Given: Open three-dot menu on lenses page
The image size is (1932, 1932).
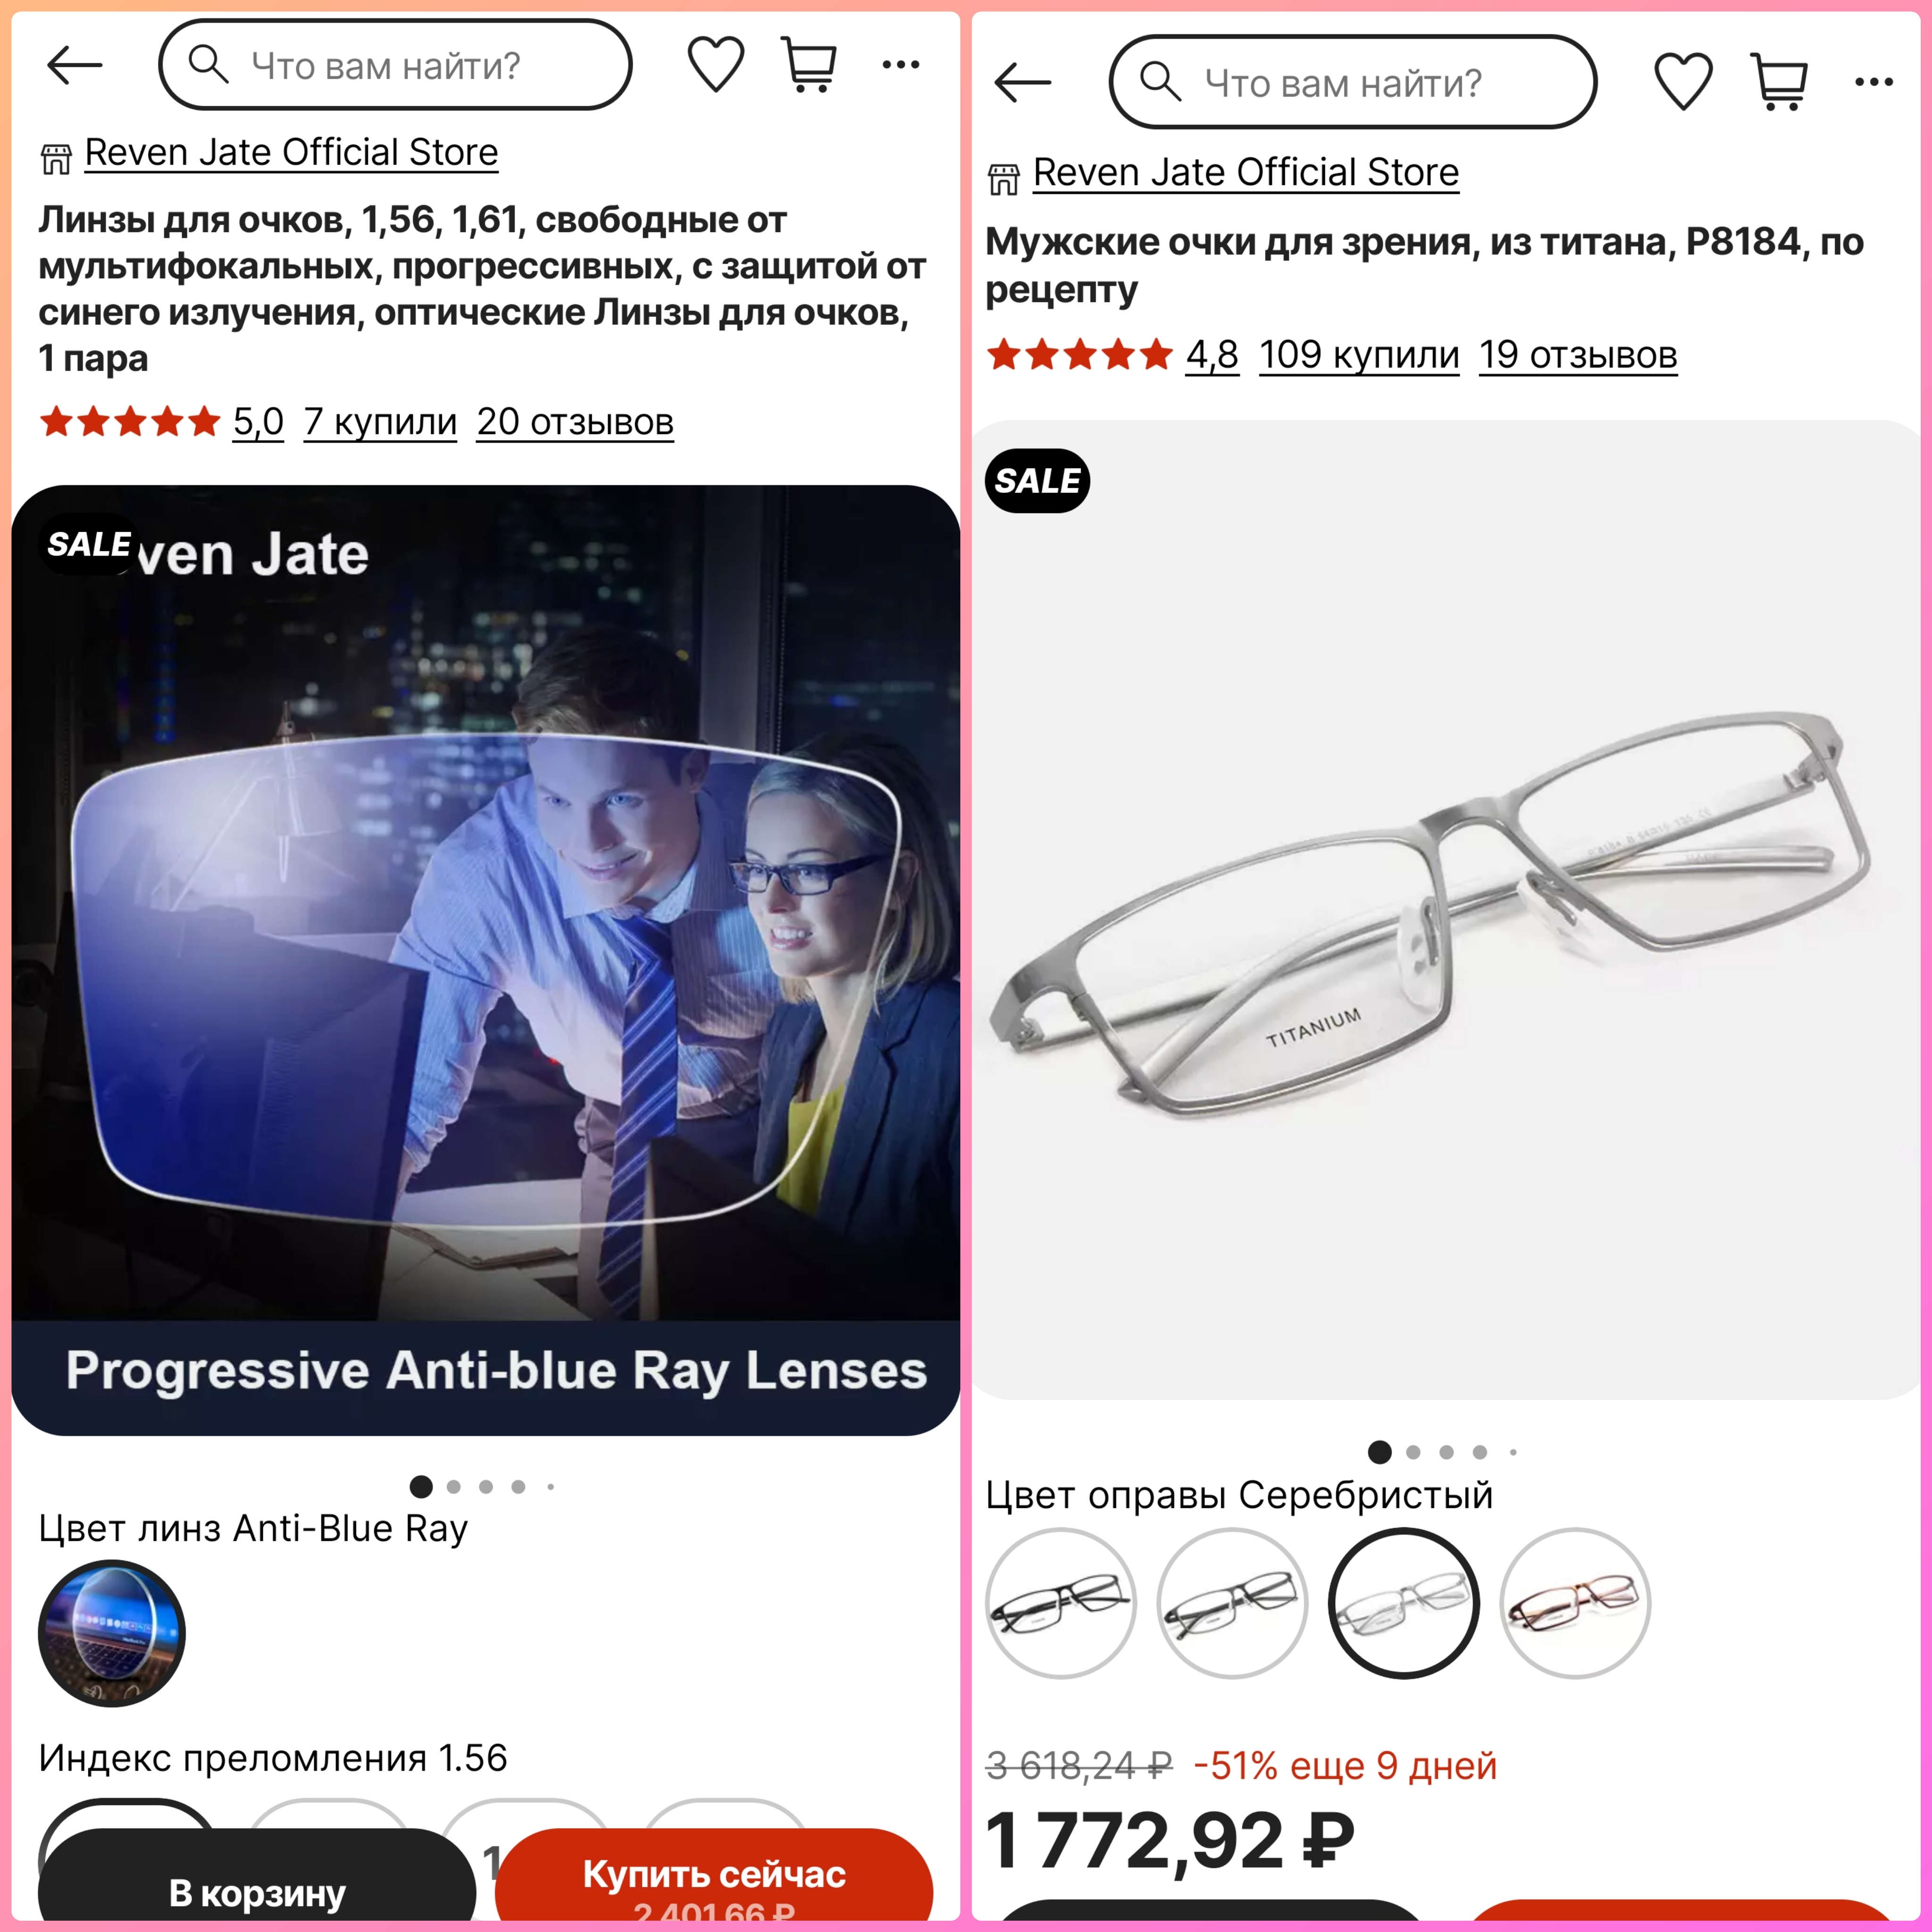Looking at the screenshot, I should click(901, 65).
